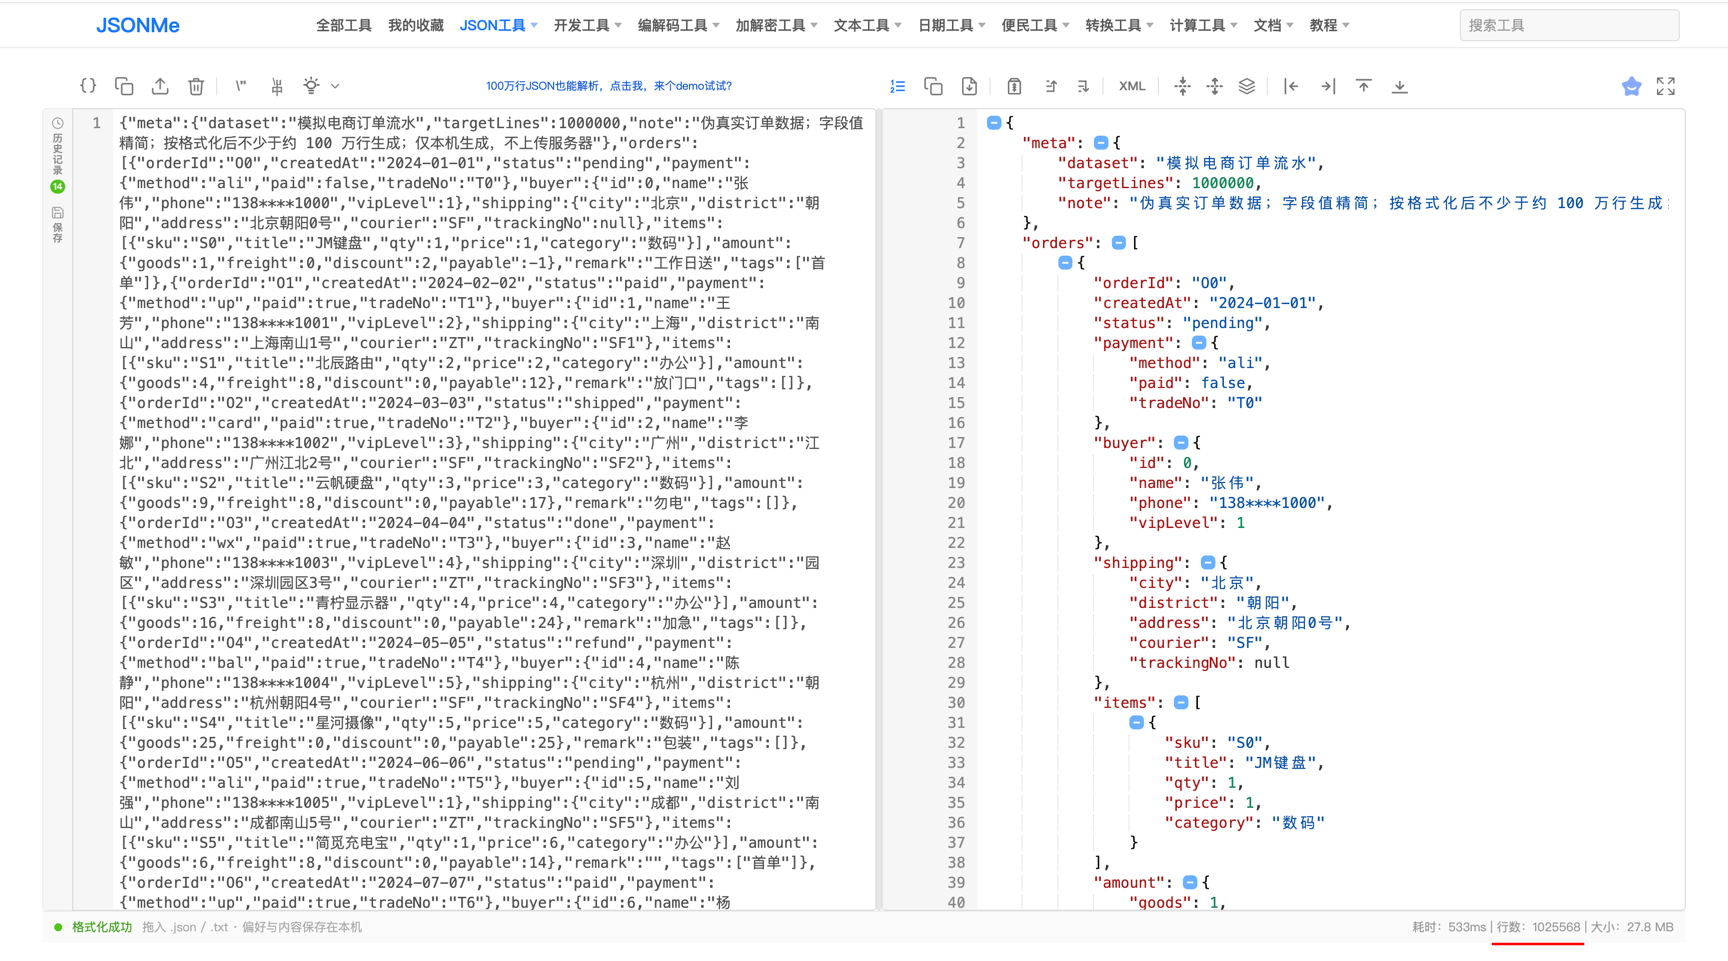Image resolution: width=1728 pixels, height=961 pixels.
Task: Expand the 便民工具 dropdown menu
Action: pos(1036,25)
